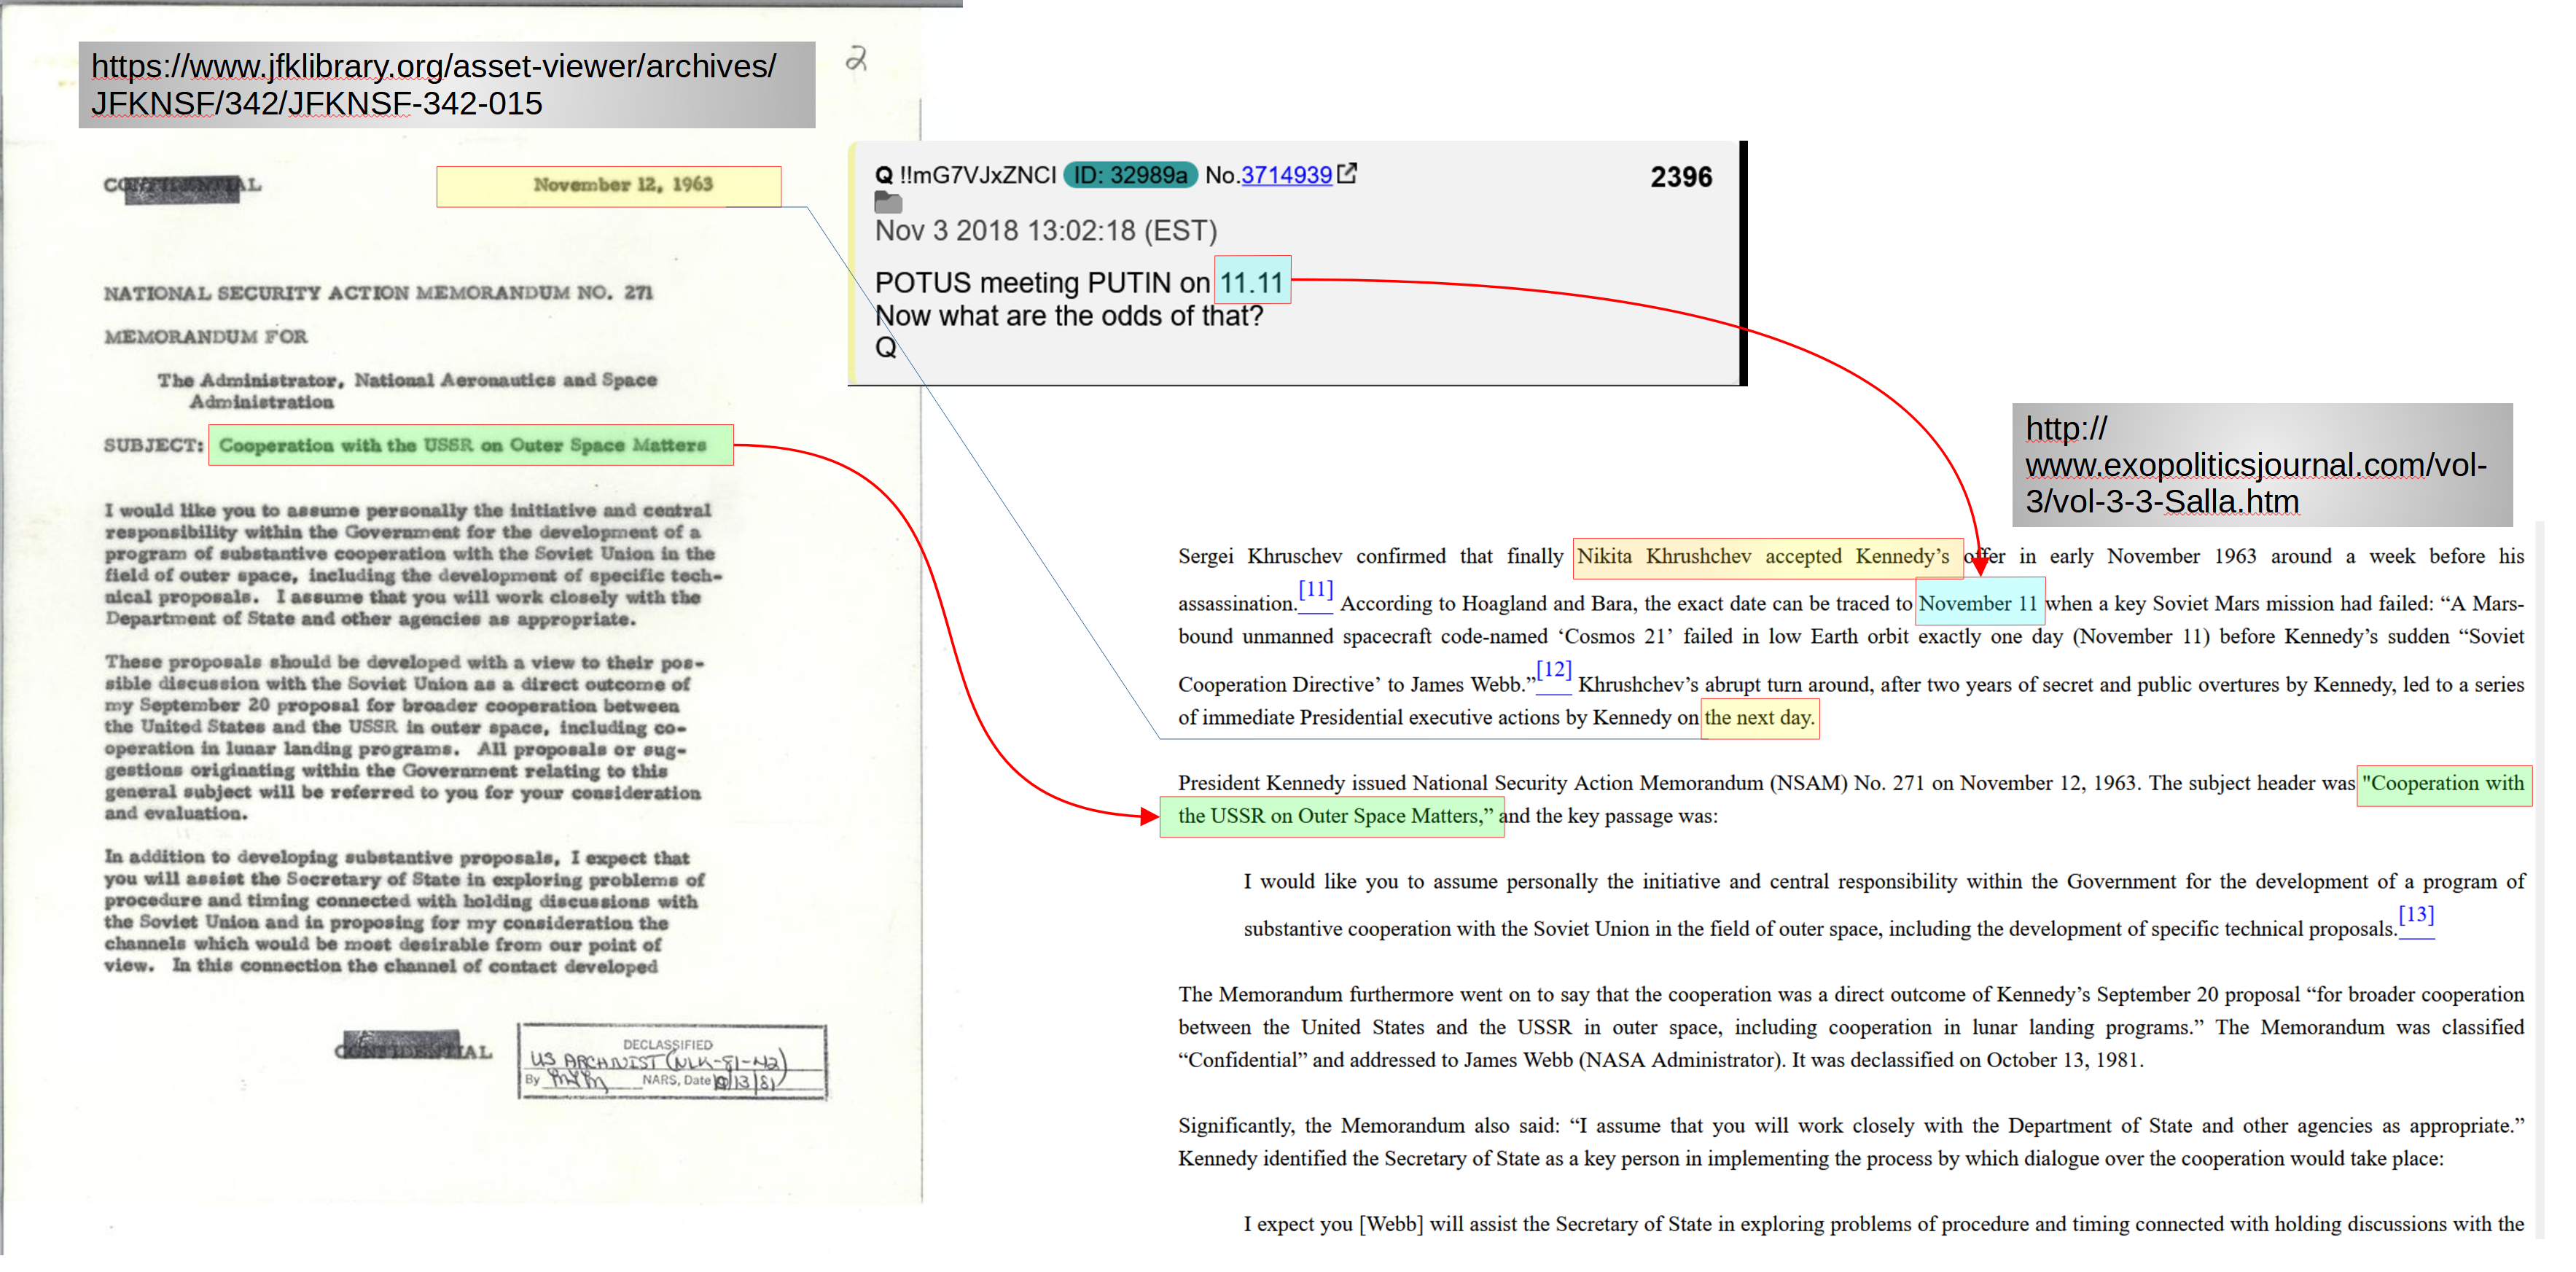Click the 'MEMORANDUM FOR' line in the memo
Viewport: 2576px width, 1272px height.
coord(205,337)
